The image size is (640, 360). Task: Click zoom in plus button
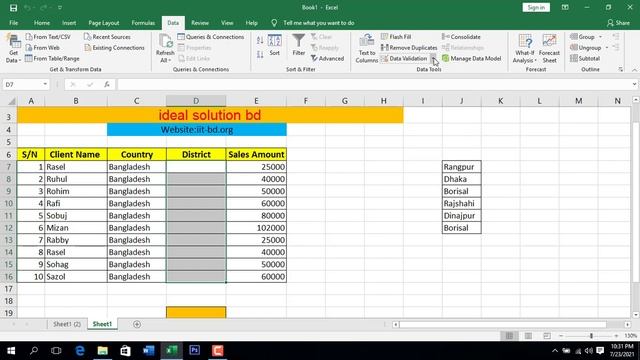click(616, 336)
